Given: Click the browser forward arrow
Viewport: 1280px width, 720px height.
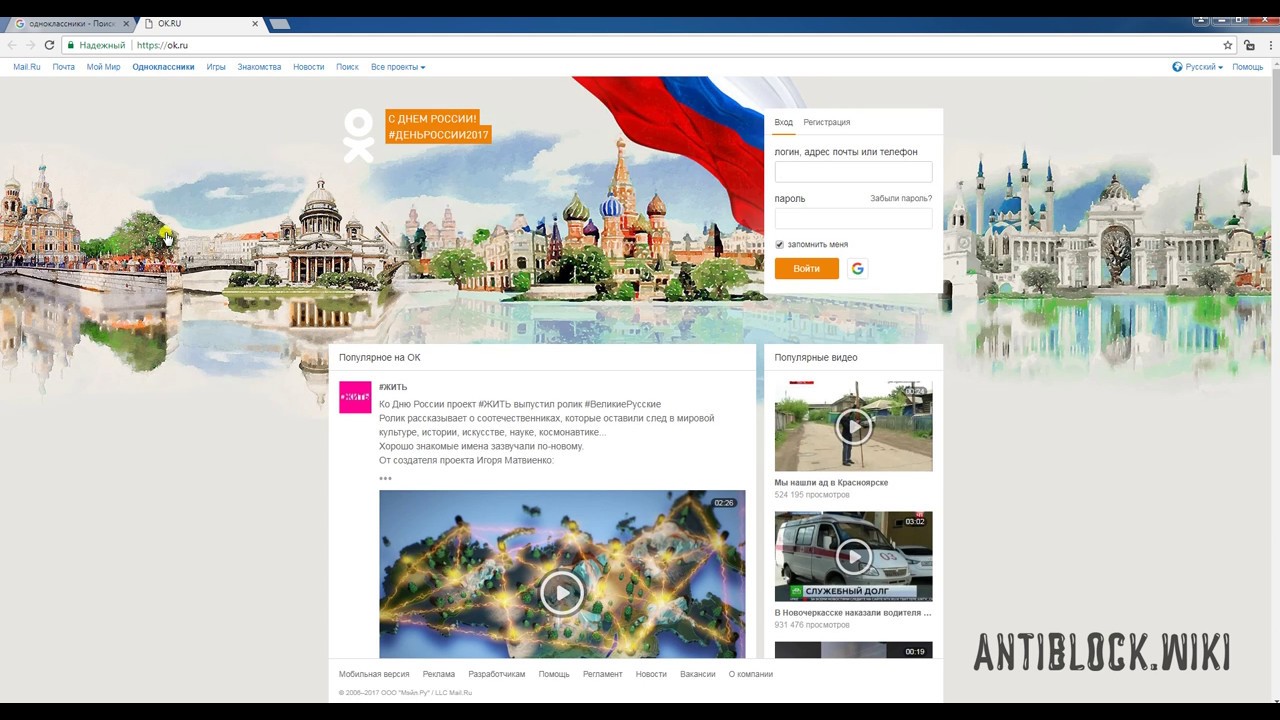Looking at the screenshot, I should point(30,45).
